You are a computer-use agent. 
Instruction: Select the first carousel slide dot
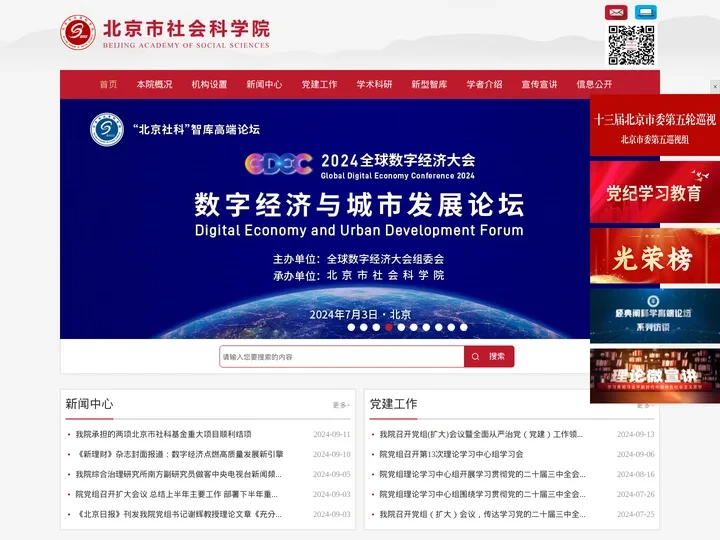pos(351,327)
